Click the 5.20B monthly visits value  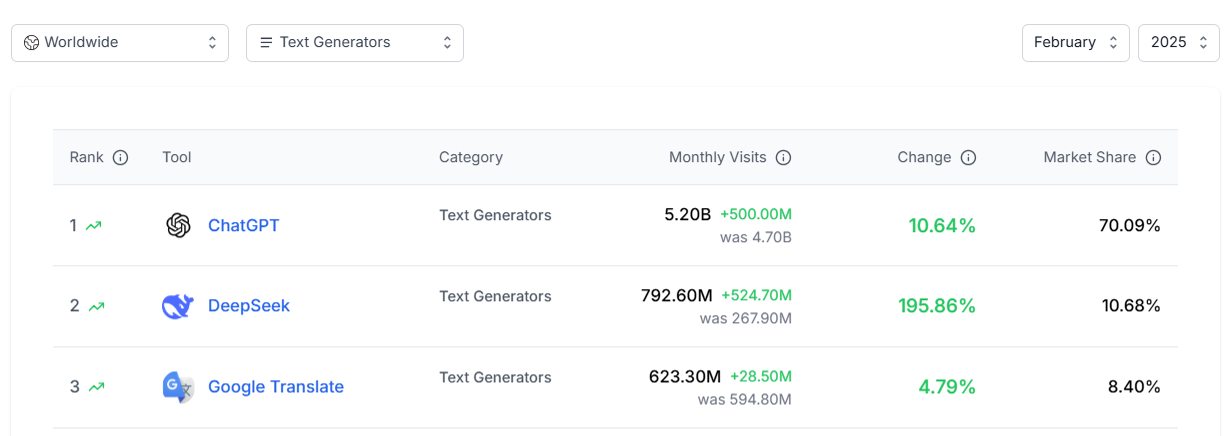[688, 215]
